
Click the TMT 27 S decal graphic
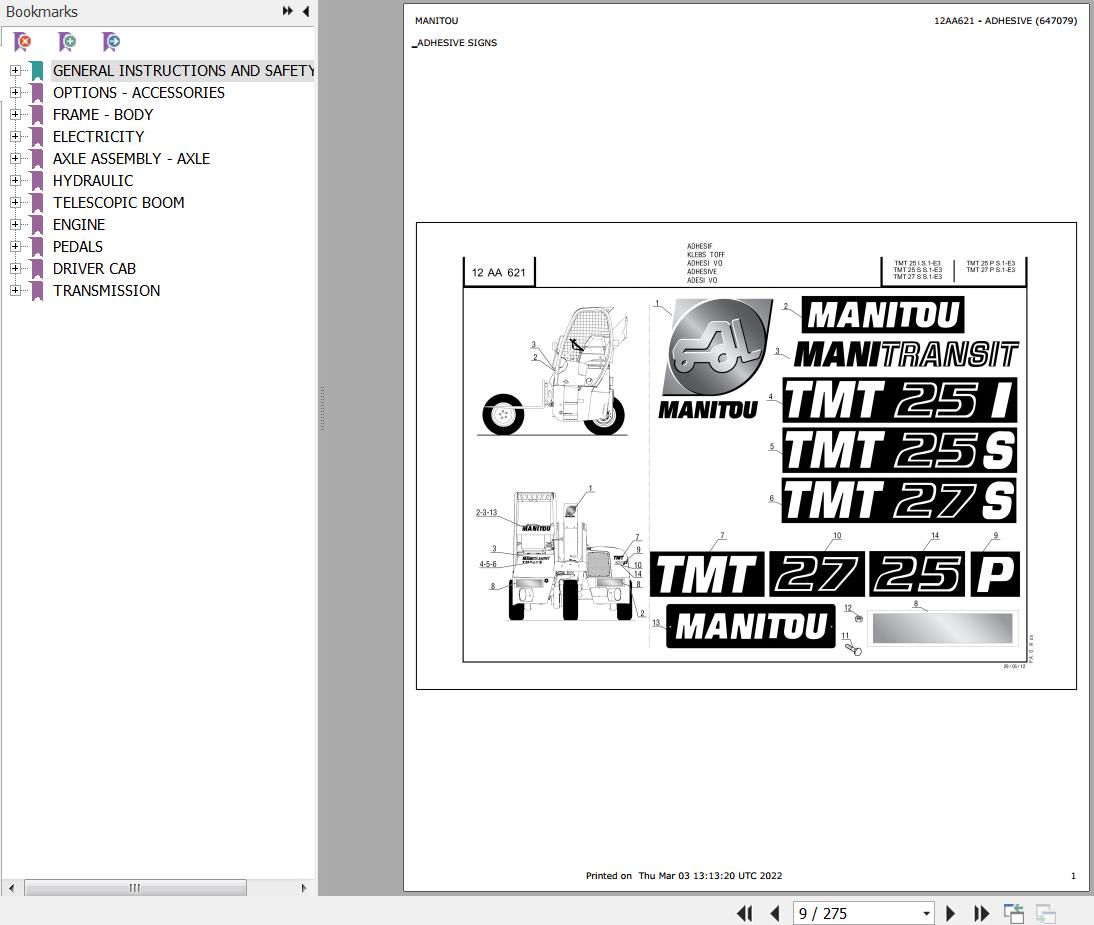899,500
